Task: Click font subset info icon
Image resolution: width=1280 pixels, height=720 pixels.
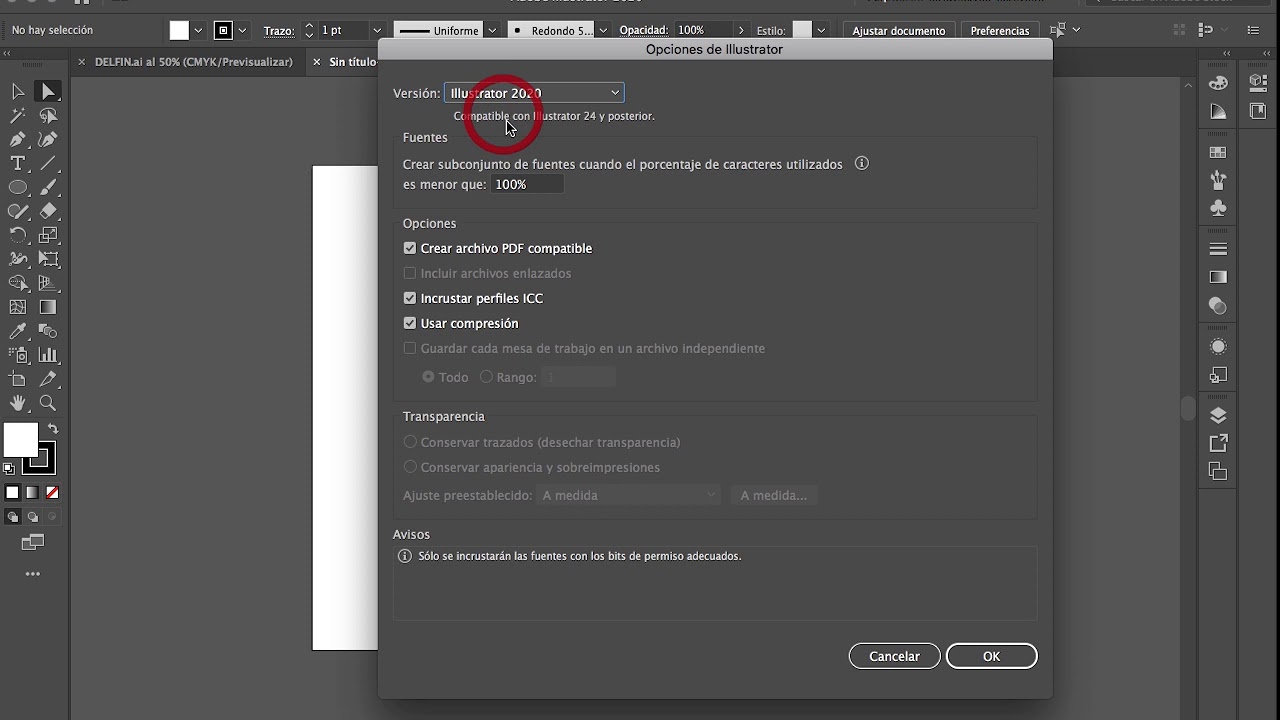Action: click(x=862, y=163)
